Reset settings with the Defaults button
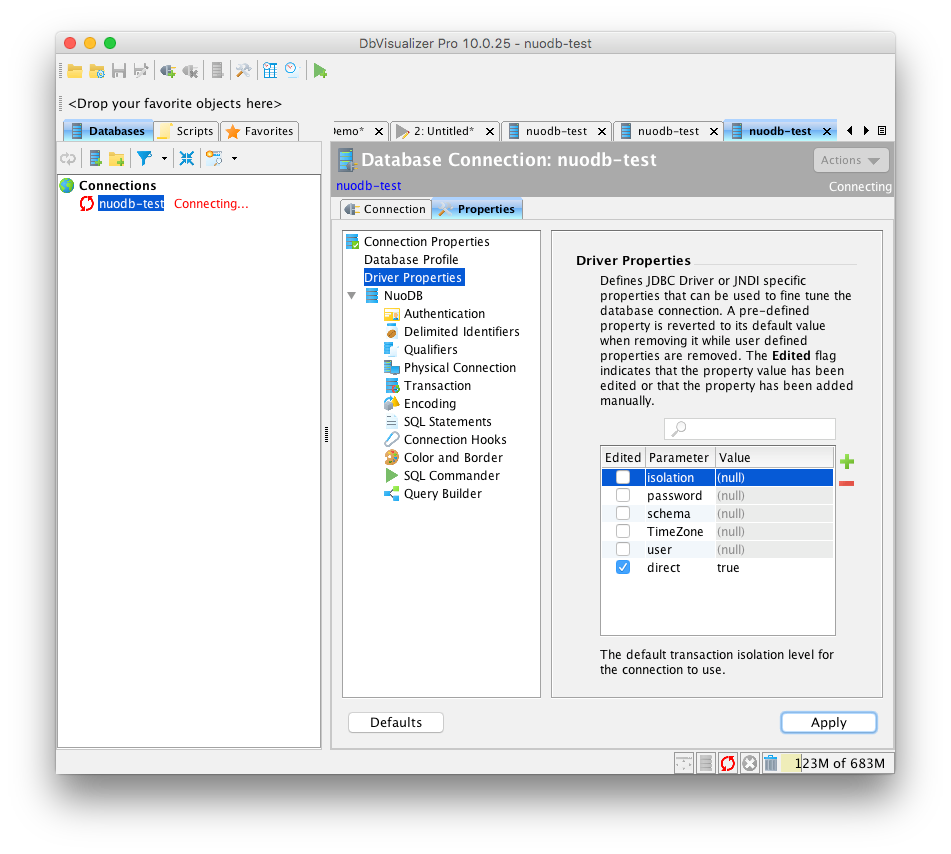 point(395,722)
